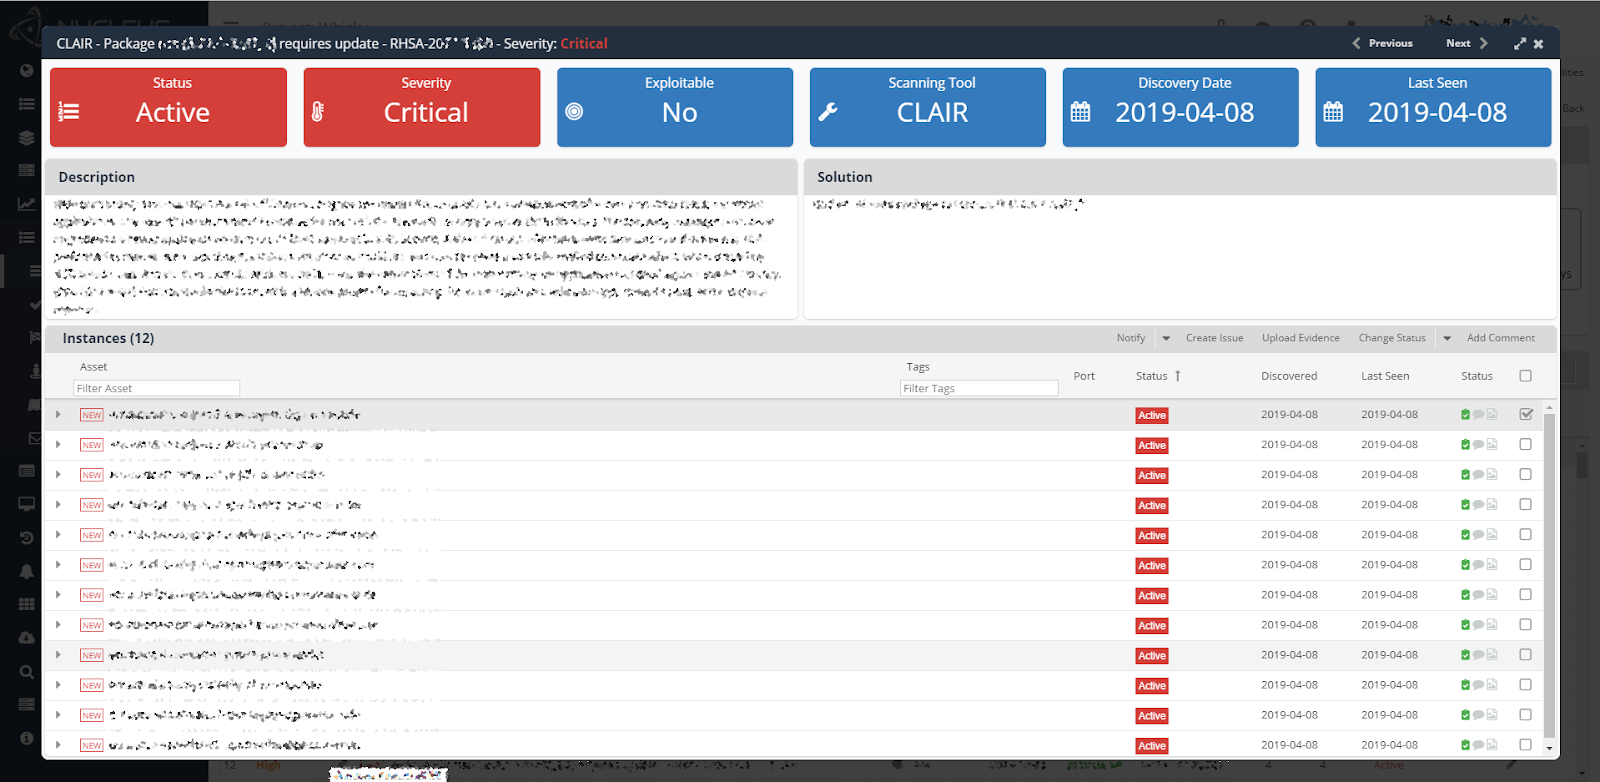Check the fifth instance row checkbox
Image resolution: width=1600 pixels, height=782 pixels.
[x=1525, y=535]
